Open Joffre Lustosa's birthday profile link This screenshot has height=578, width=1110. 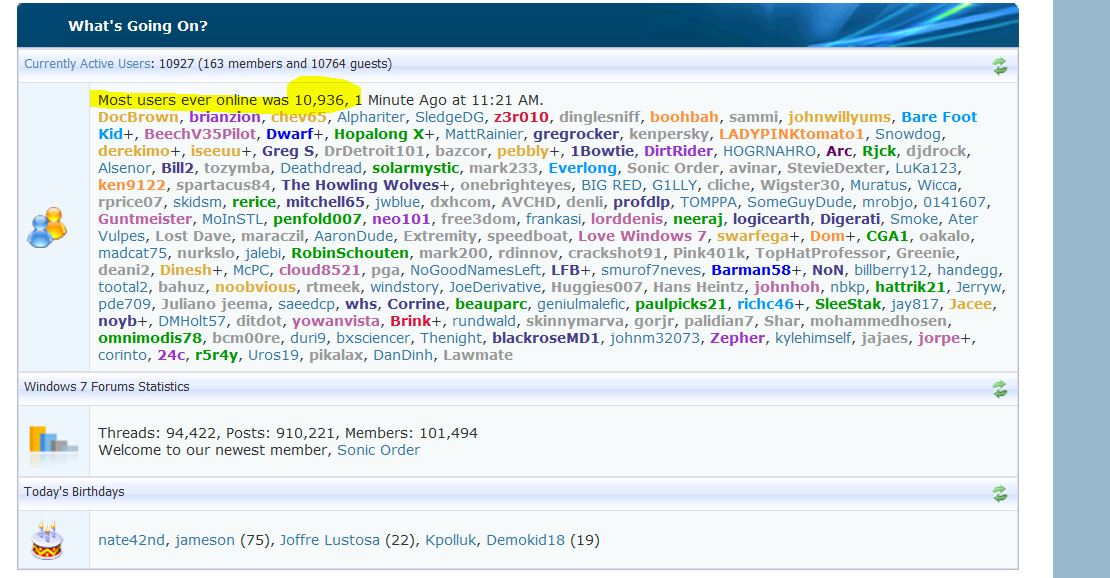tap(329, 540)
